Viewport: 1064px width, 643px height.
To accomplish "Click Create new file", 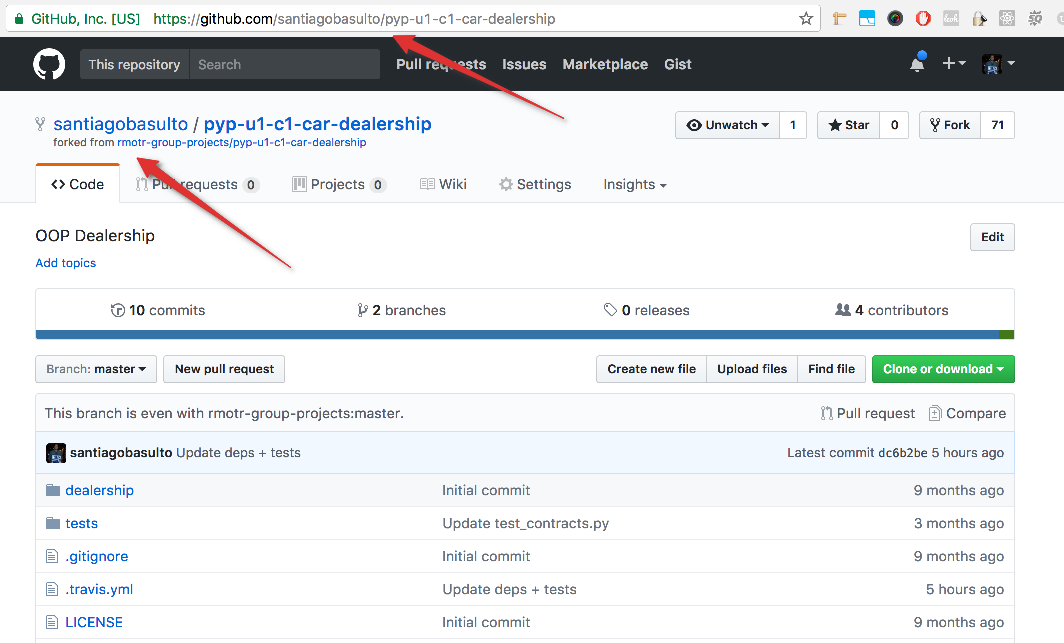I will coord(651,369).
